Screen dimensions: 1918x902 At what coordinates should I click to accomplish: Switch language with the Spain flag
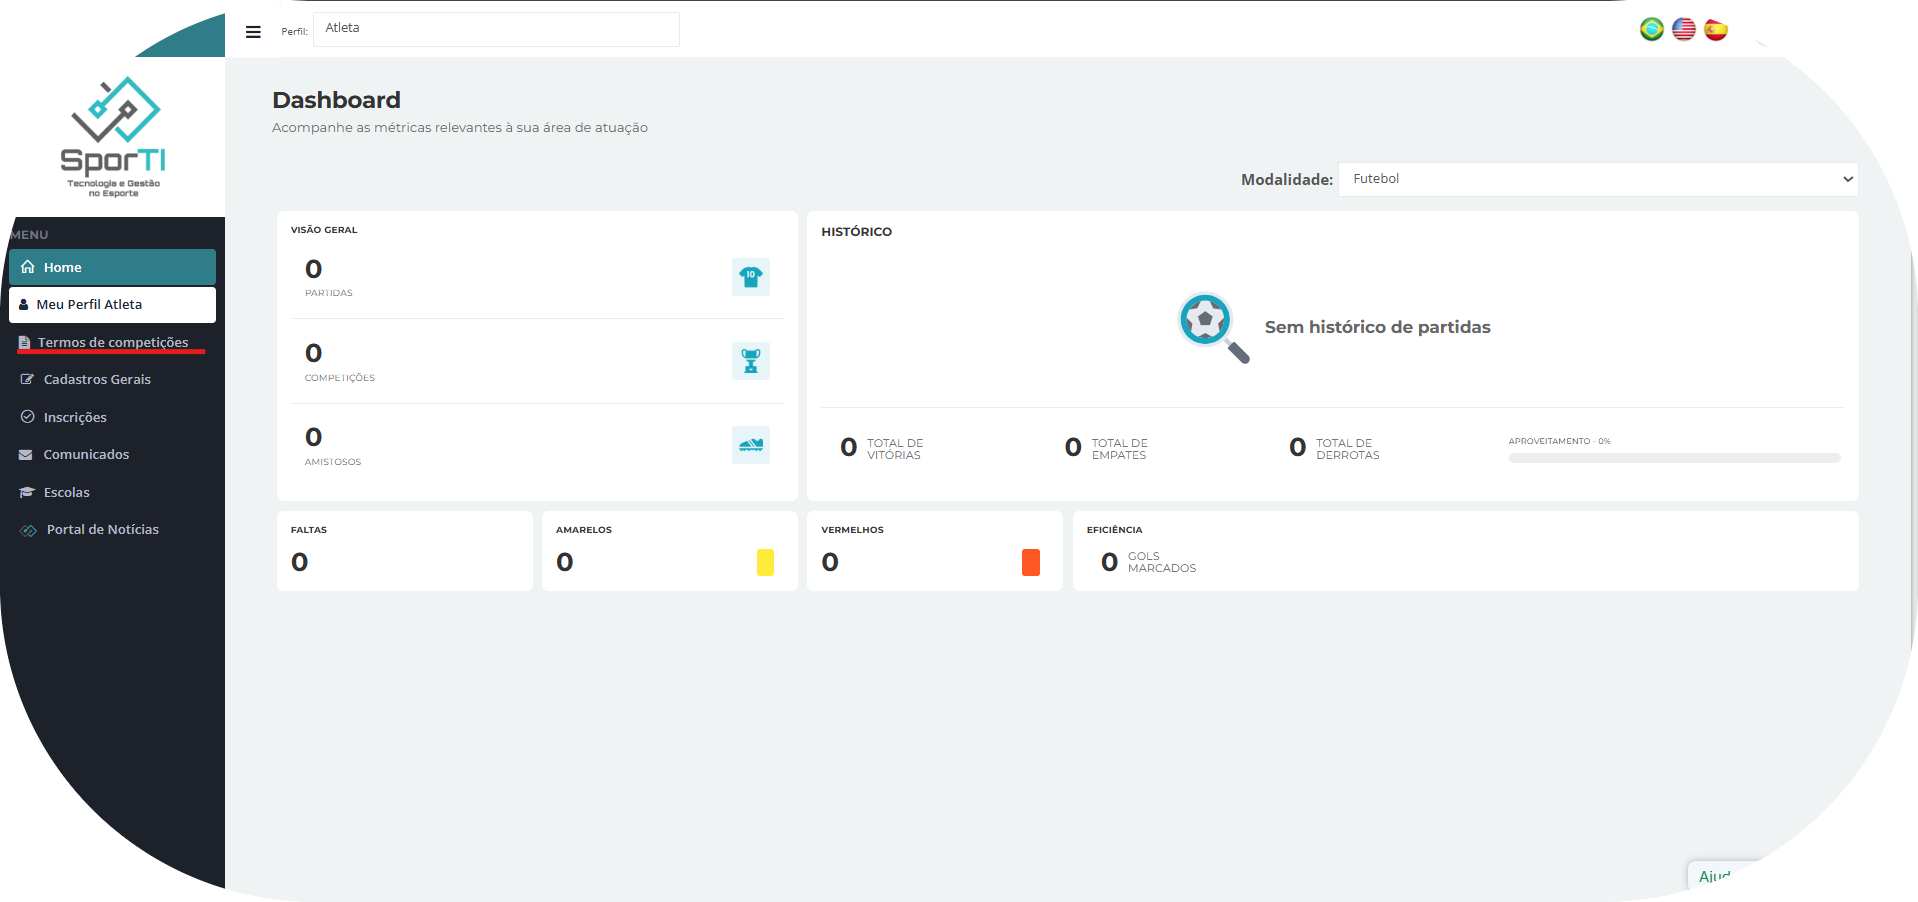(1715, 30)
